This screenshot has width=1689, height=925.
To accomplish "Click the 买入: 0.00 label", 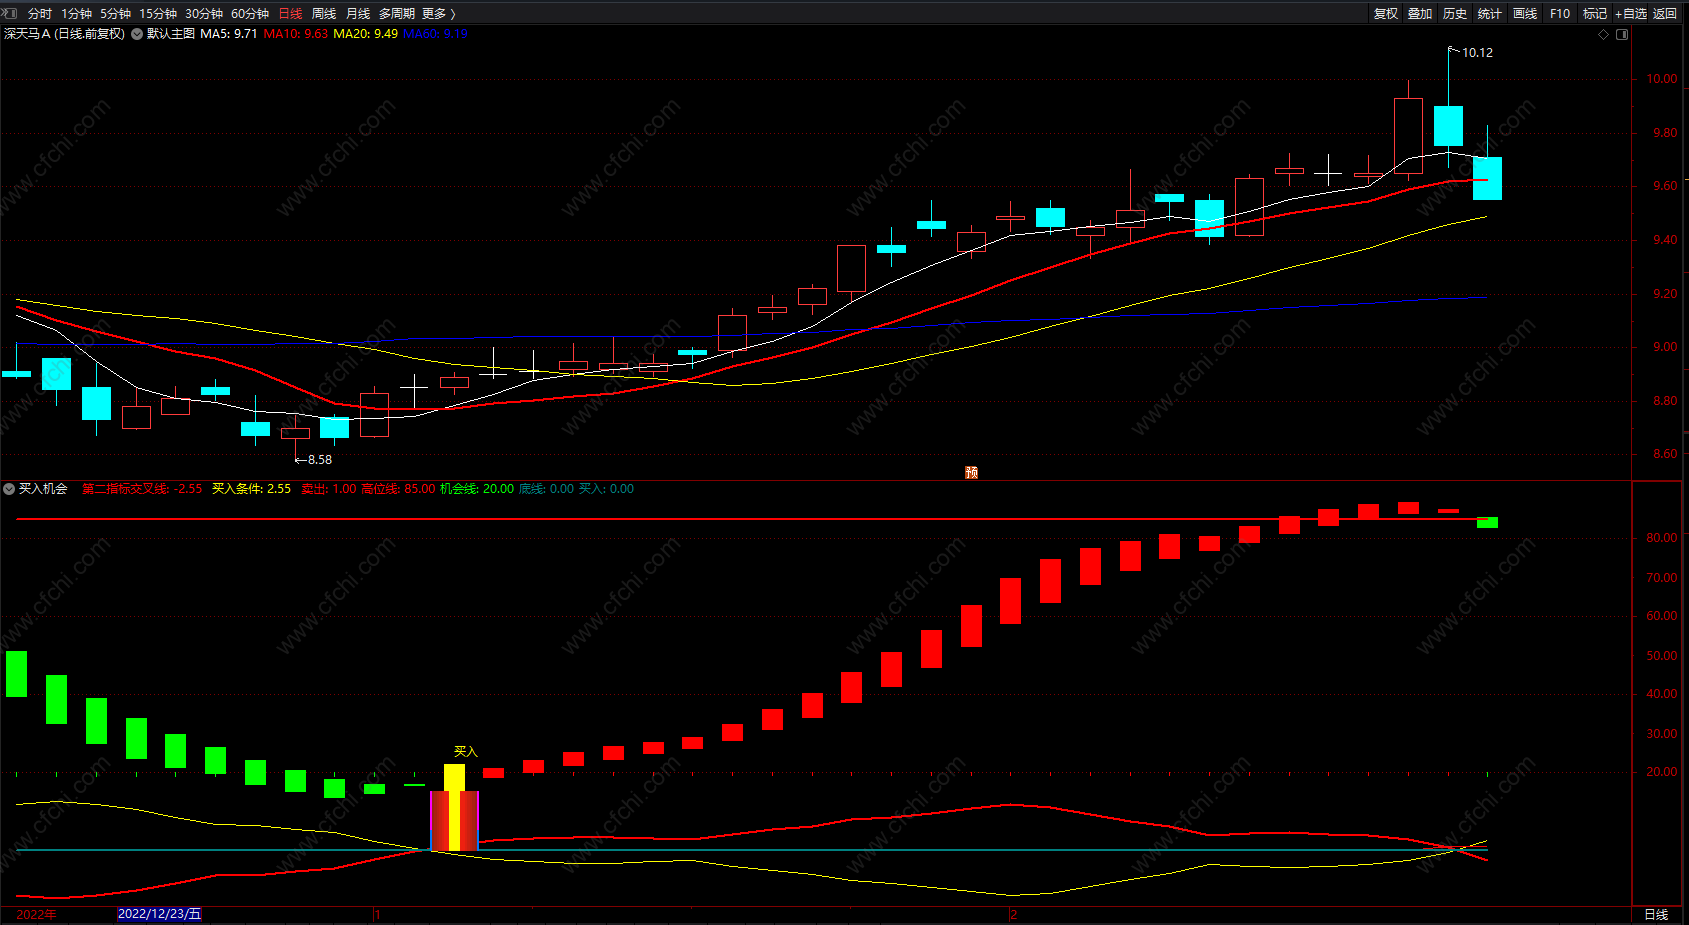I will point(606,489).
